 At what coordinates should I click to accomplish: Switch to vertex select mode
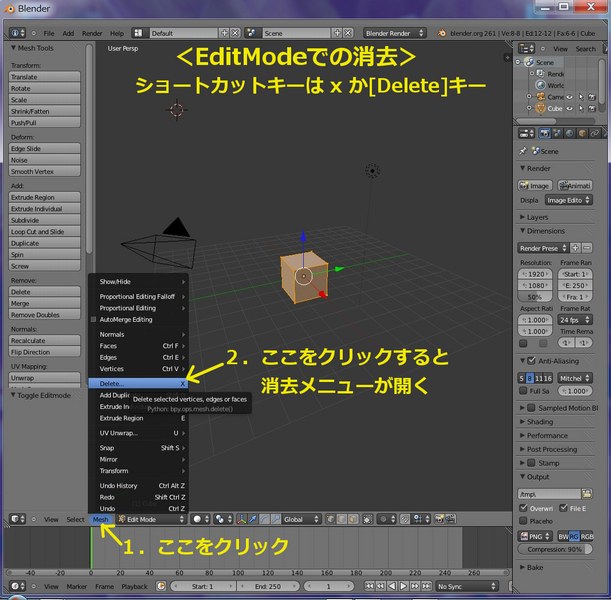coord(330,519)
